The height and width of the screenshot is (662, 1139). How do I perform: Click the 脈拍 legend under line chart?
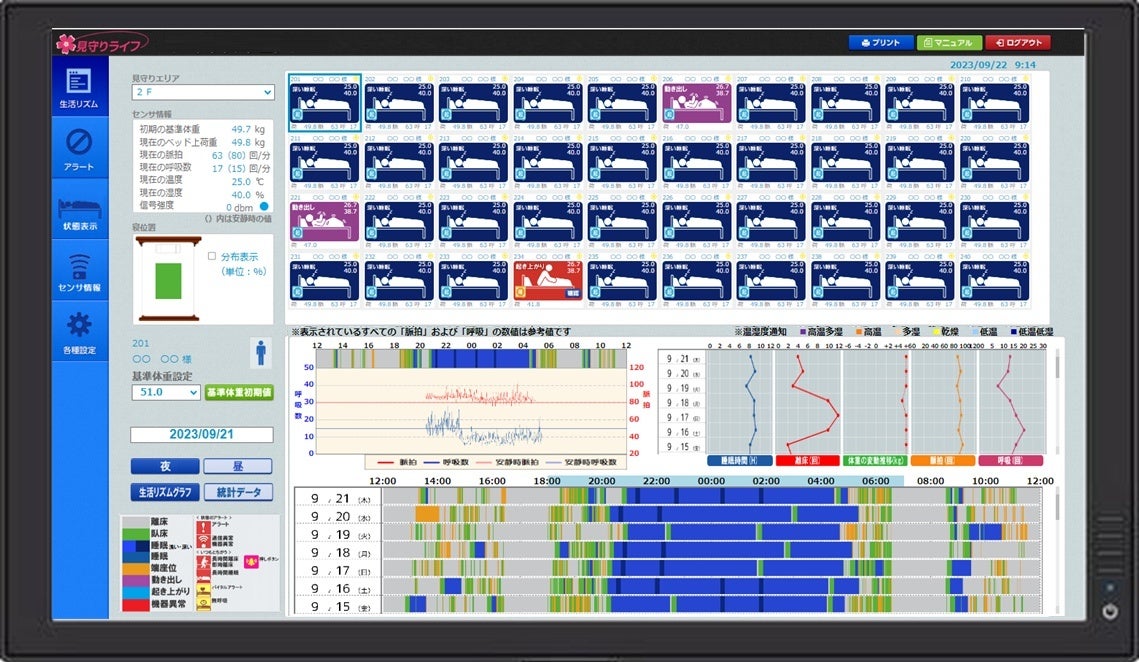397,461
